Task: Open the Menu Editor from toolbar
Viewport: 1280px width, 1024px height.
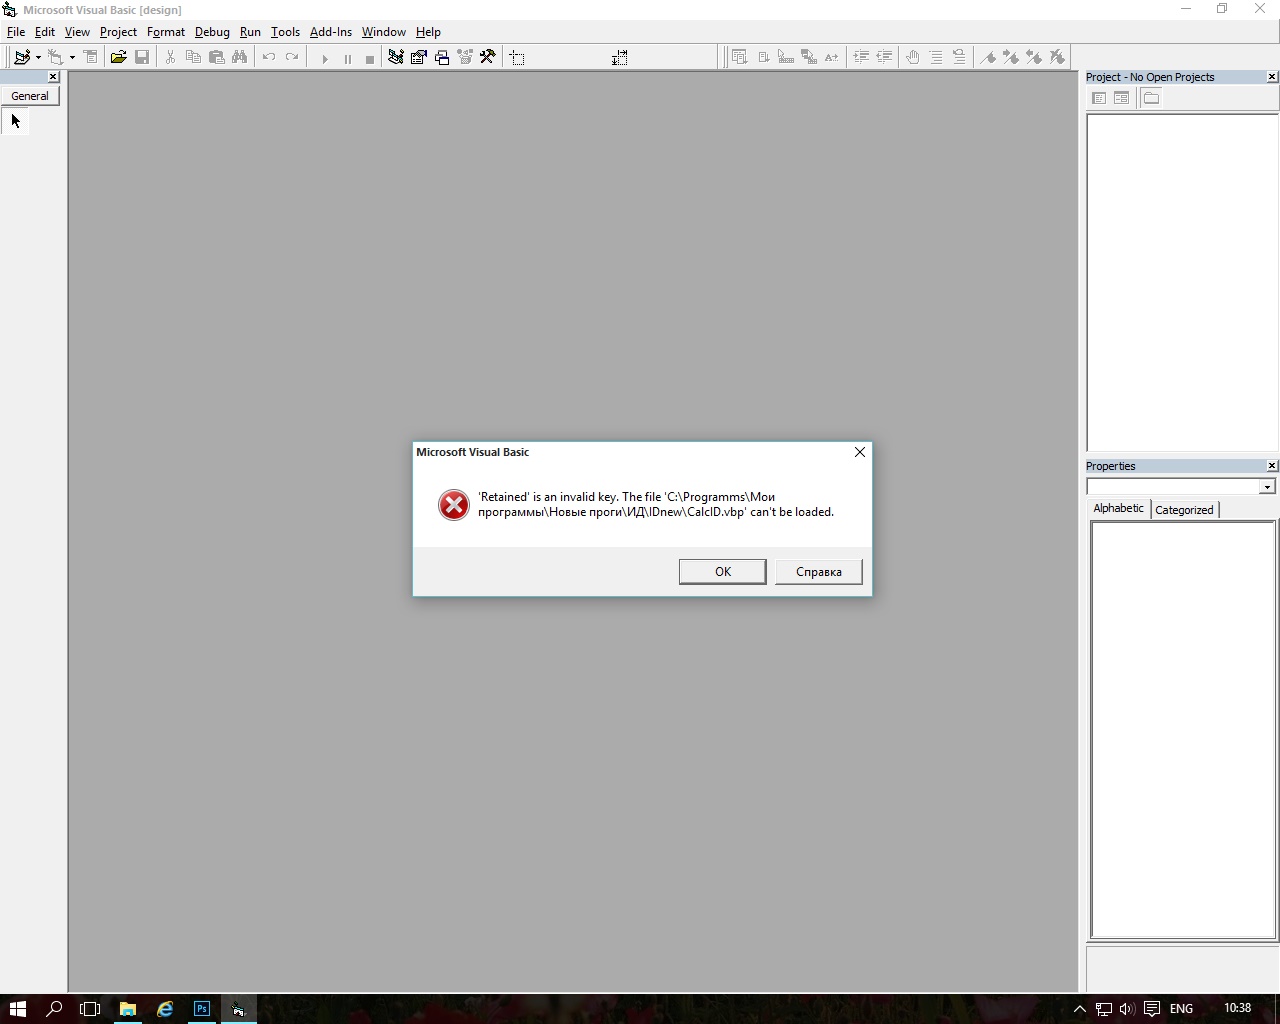Action: [x=90, y=58]
